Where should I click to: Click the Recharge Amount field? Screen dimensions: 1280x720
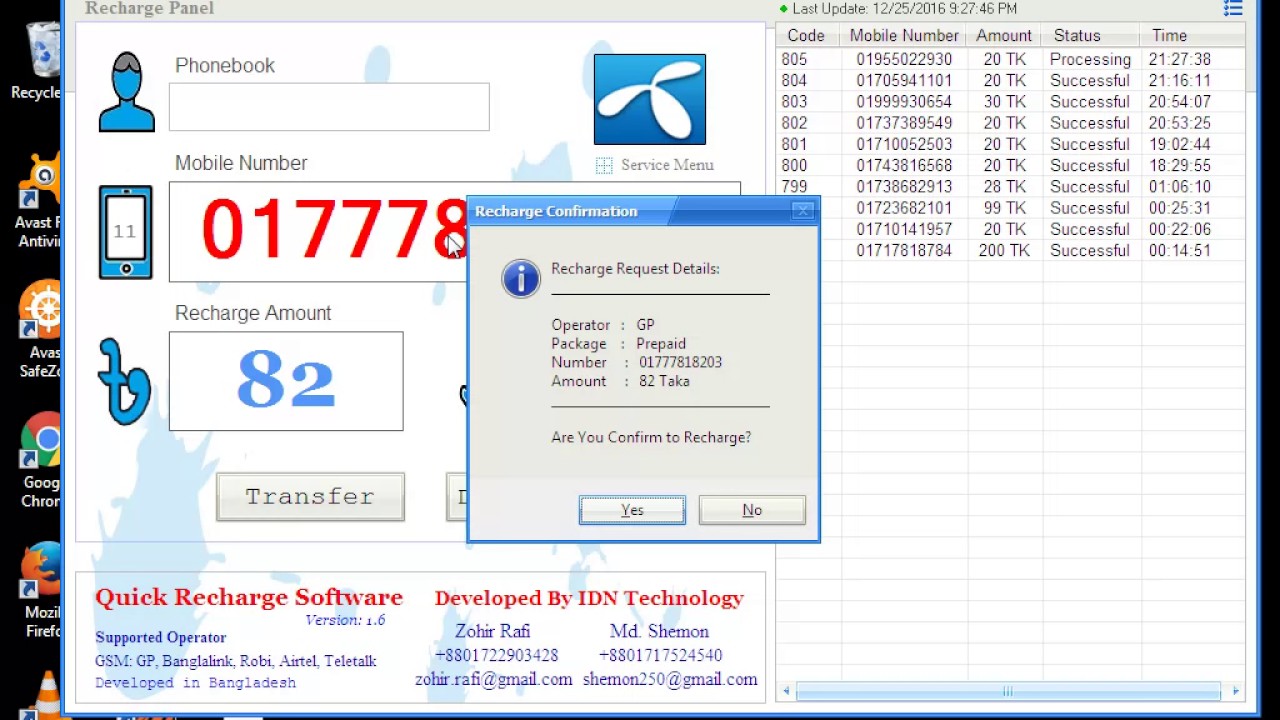point(286,381)
